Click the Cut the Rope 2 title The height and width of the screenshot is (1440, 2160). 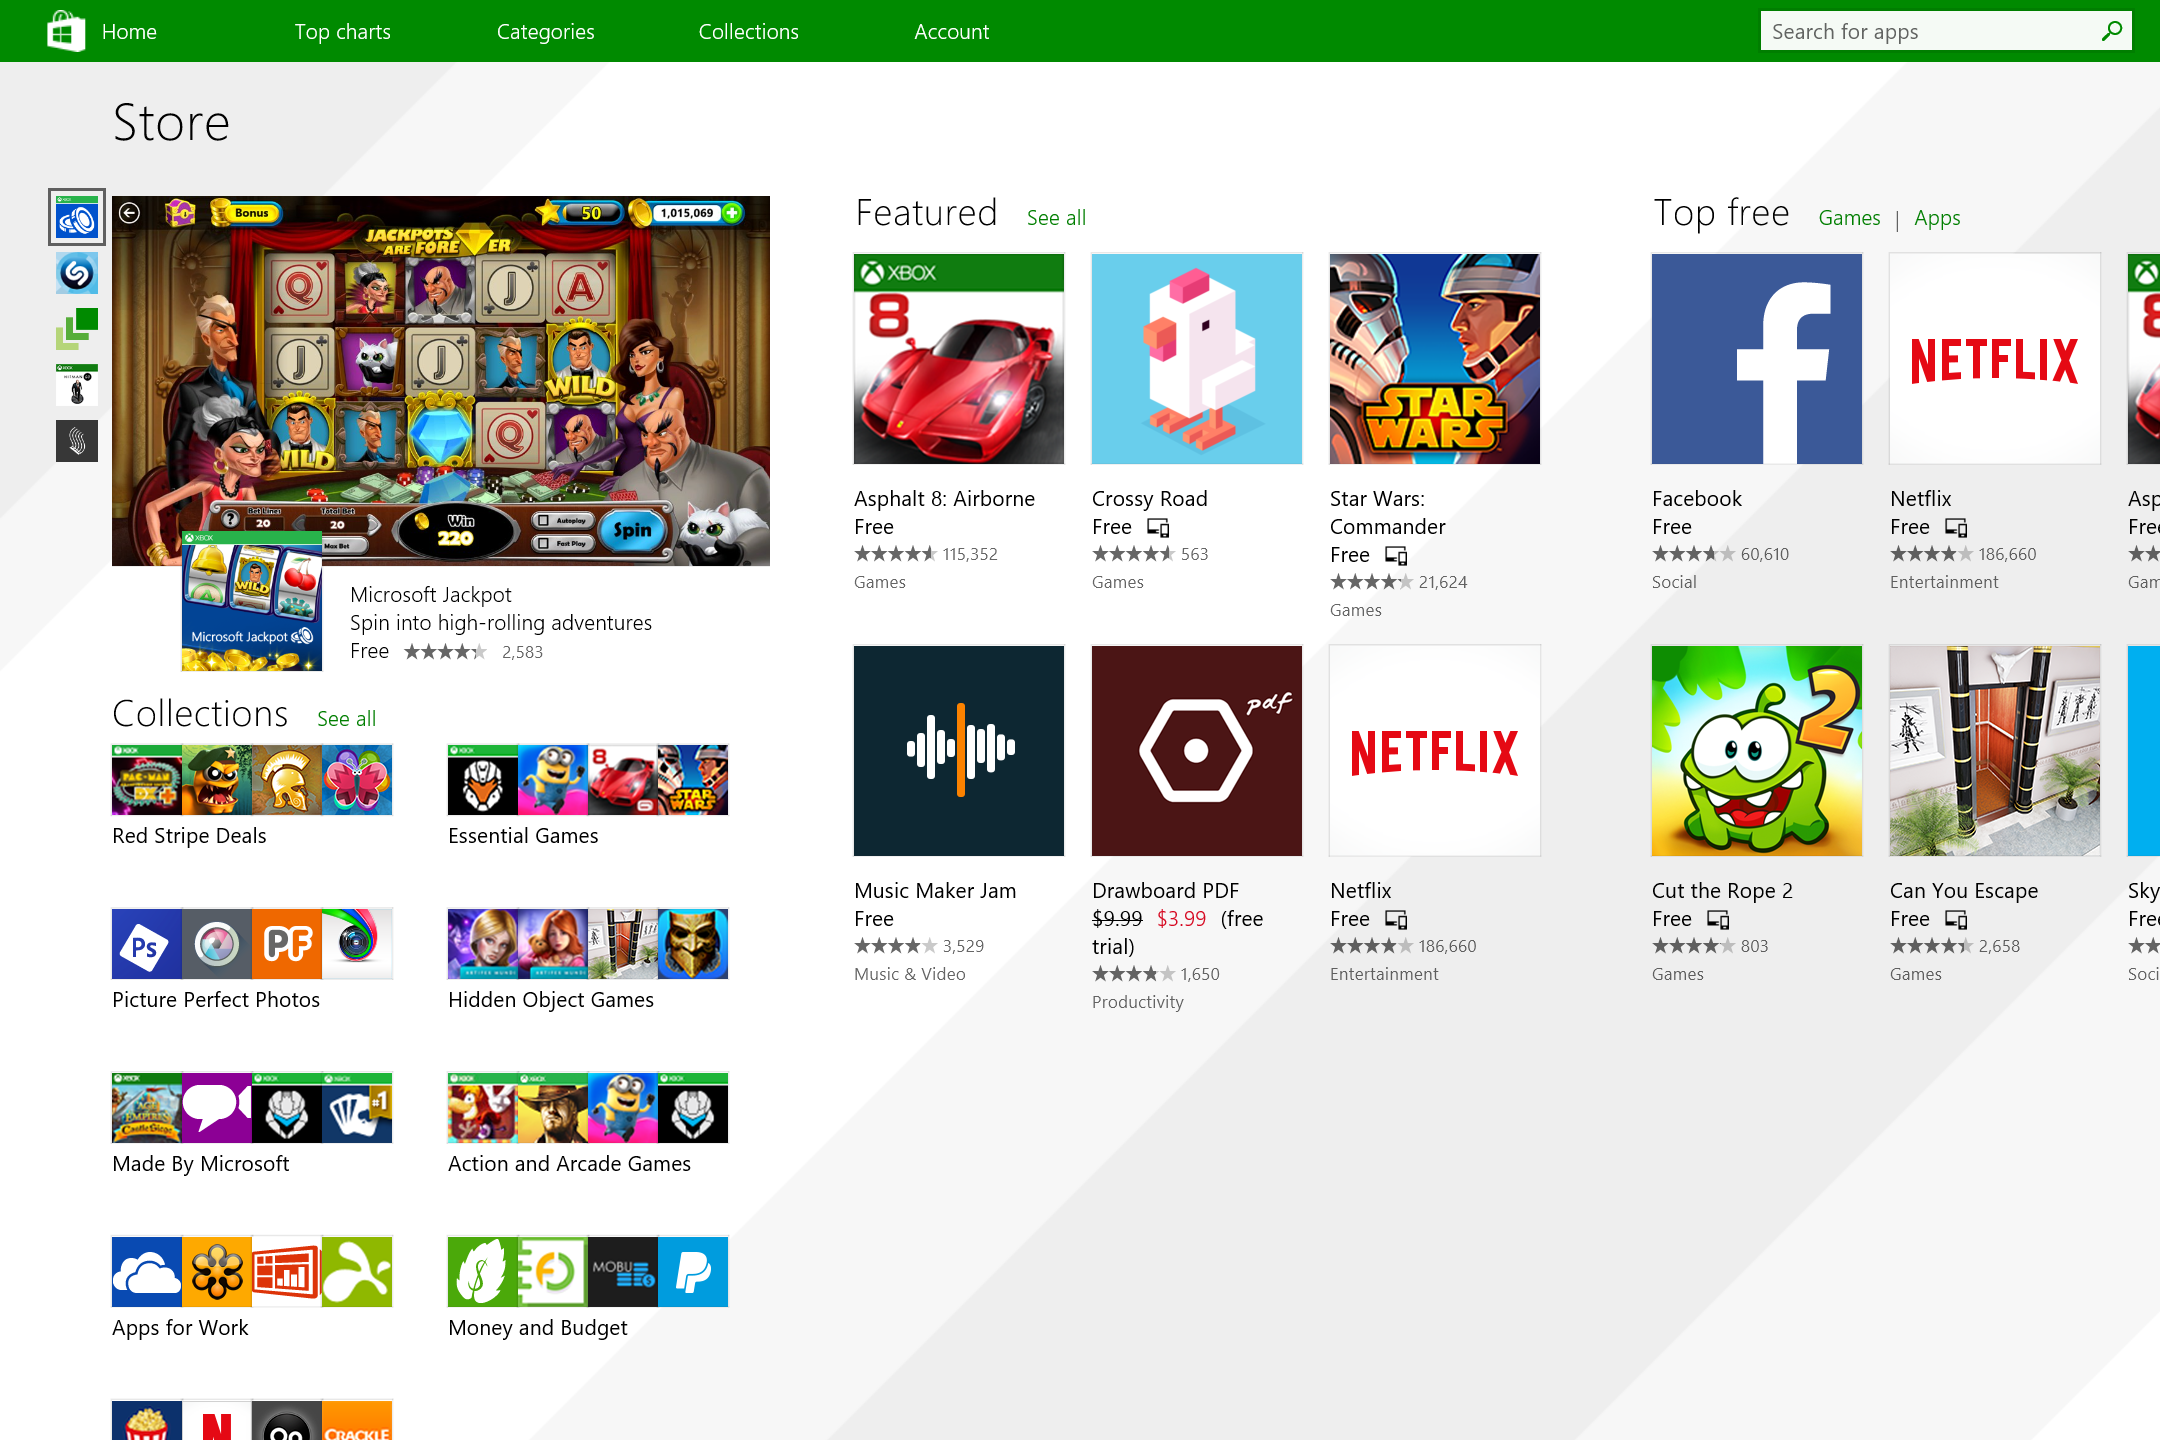pos(1722,891)
